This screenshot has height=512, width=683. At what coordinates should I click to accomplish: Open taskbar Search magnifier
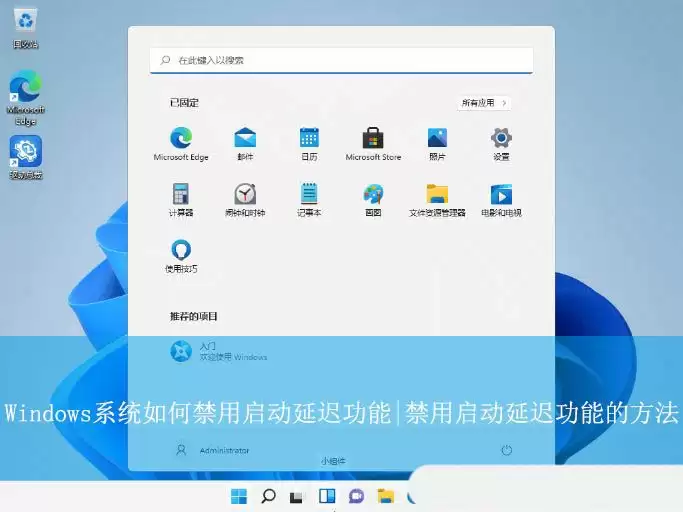268,496
